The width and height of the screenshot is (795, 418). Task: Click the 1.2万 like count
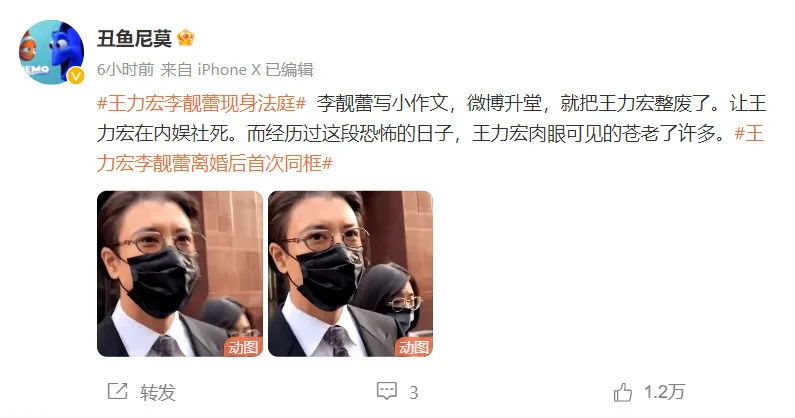tap(664, 392)
